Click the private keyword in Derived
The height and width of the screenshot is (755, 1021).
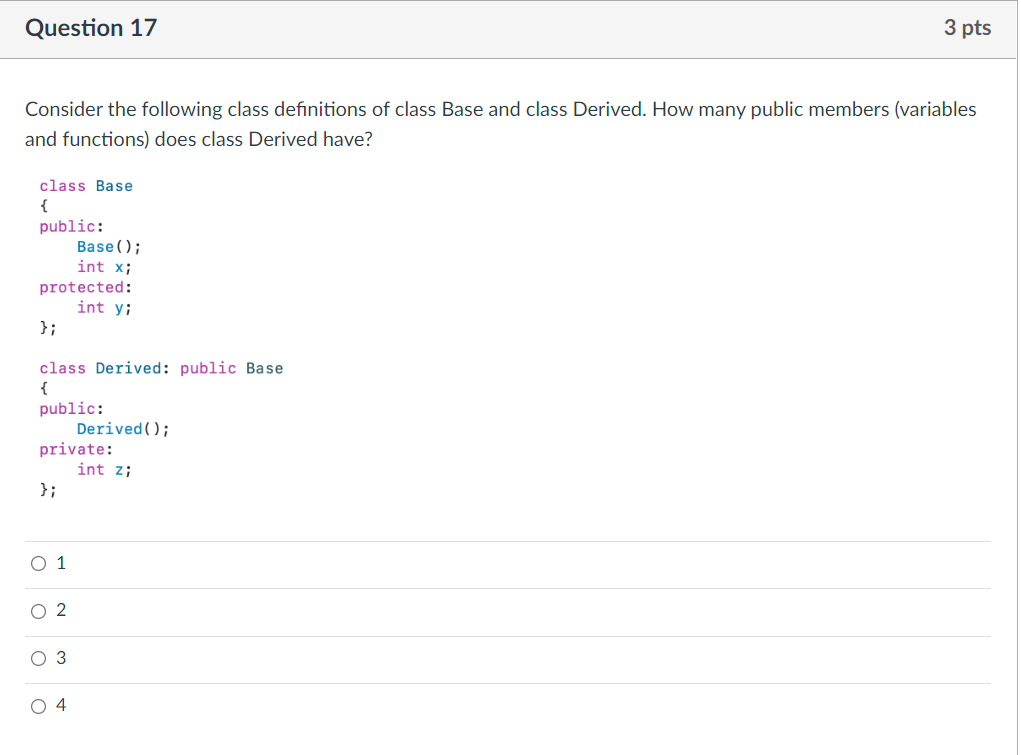point(74,449)
